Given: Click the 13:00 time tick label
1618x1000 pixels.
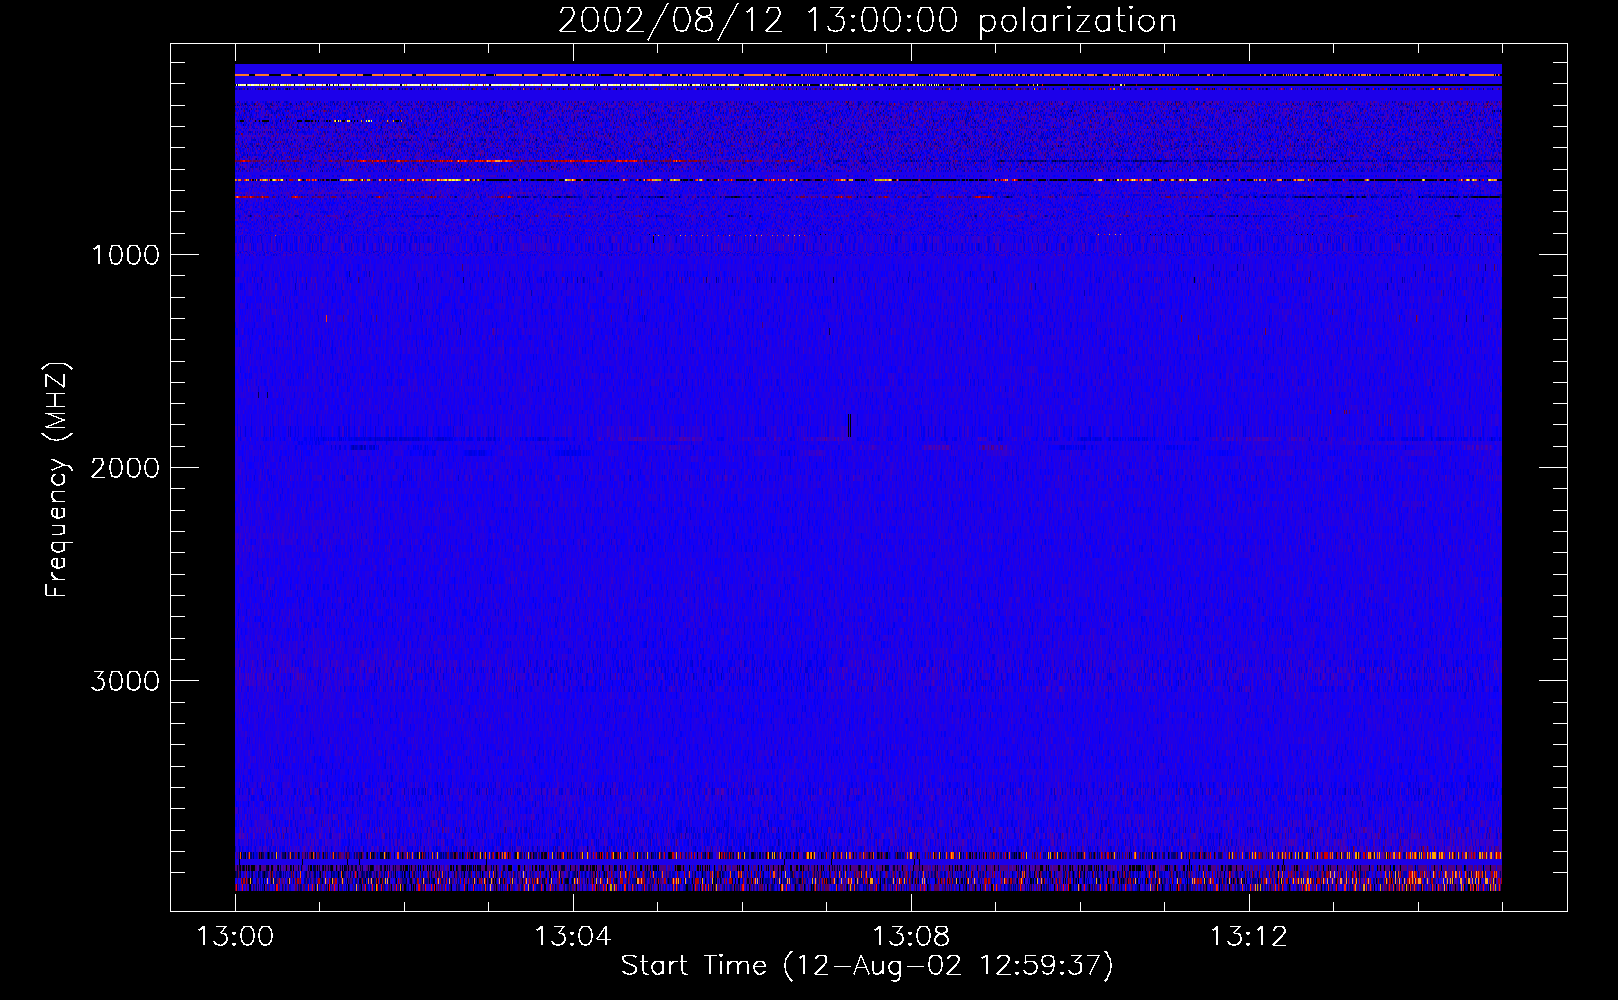Looking at the screenshot, I should [235, 937].
